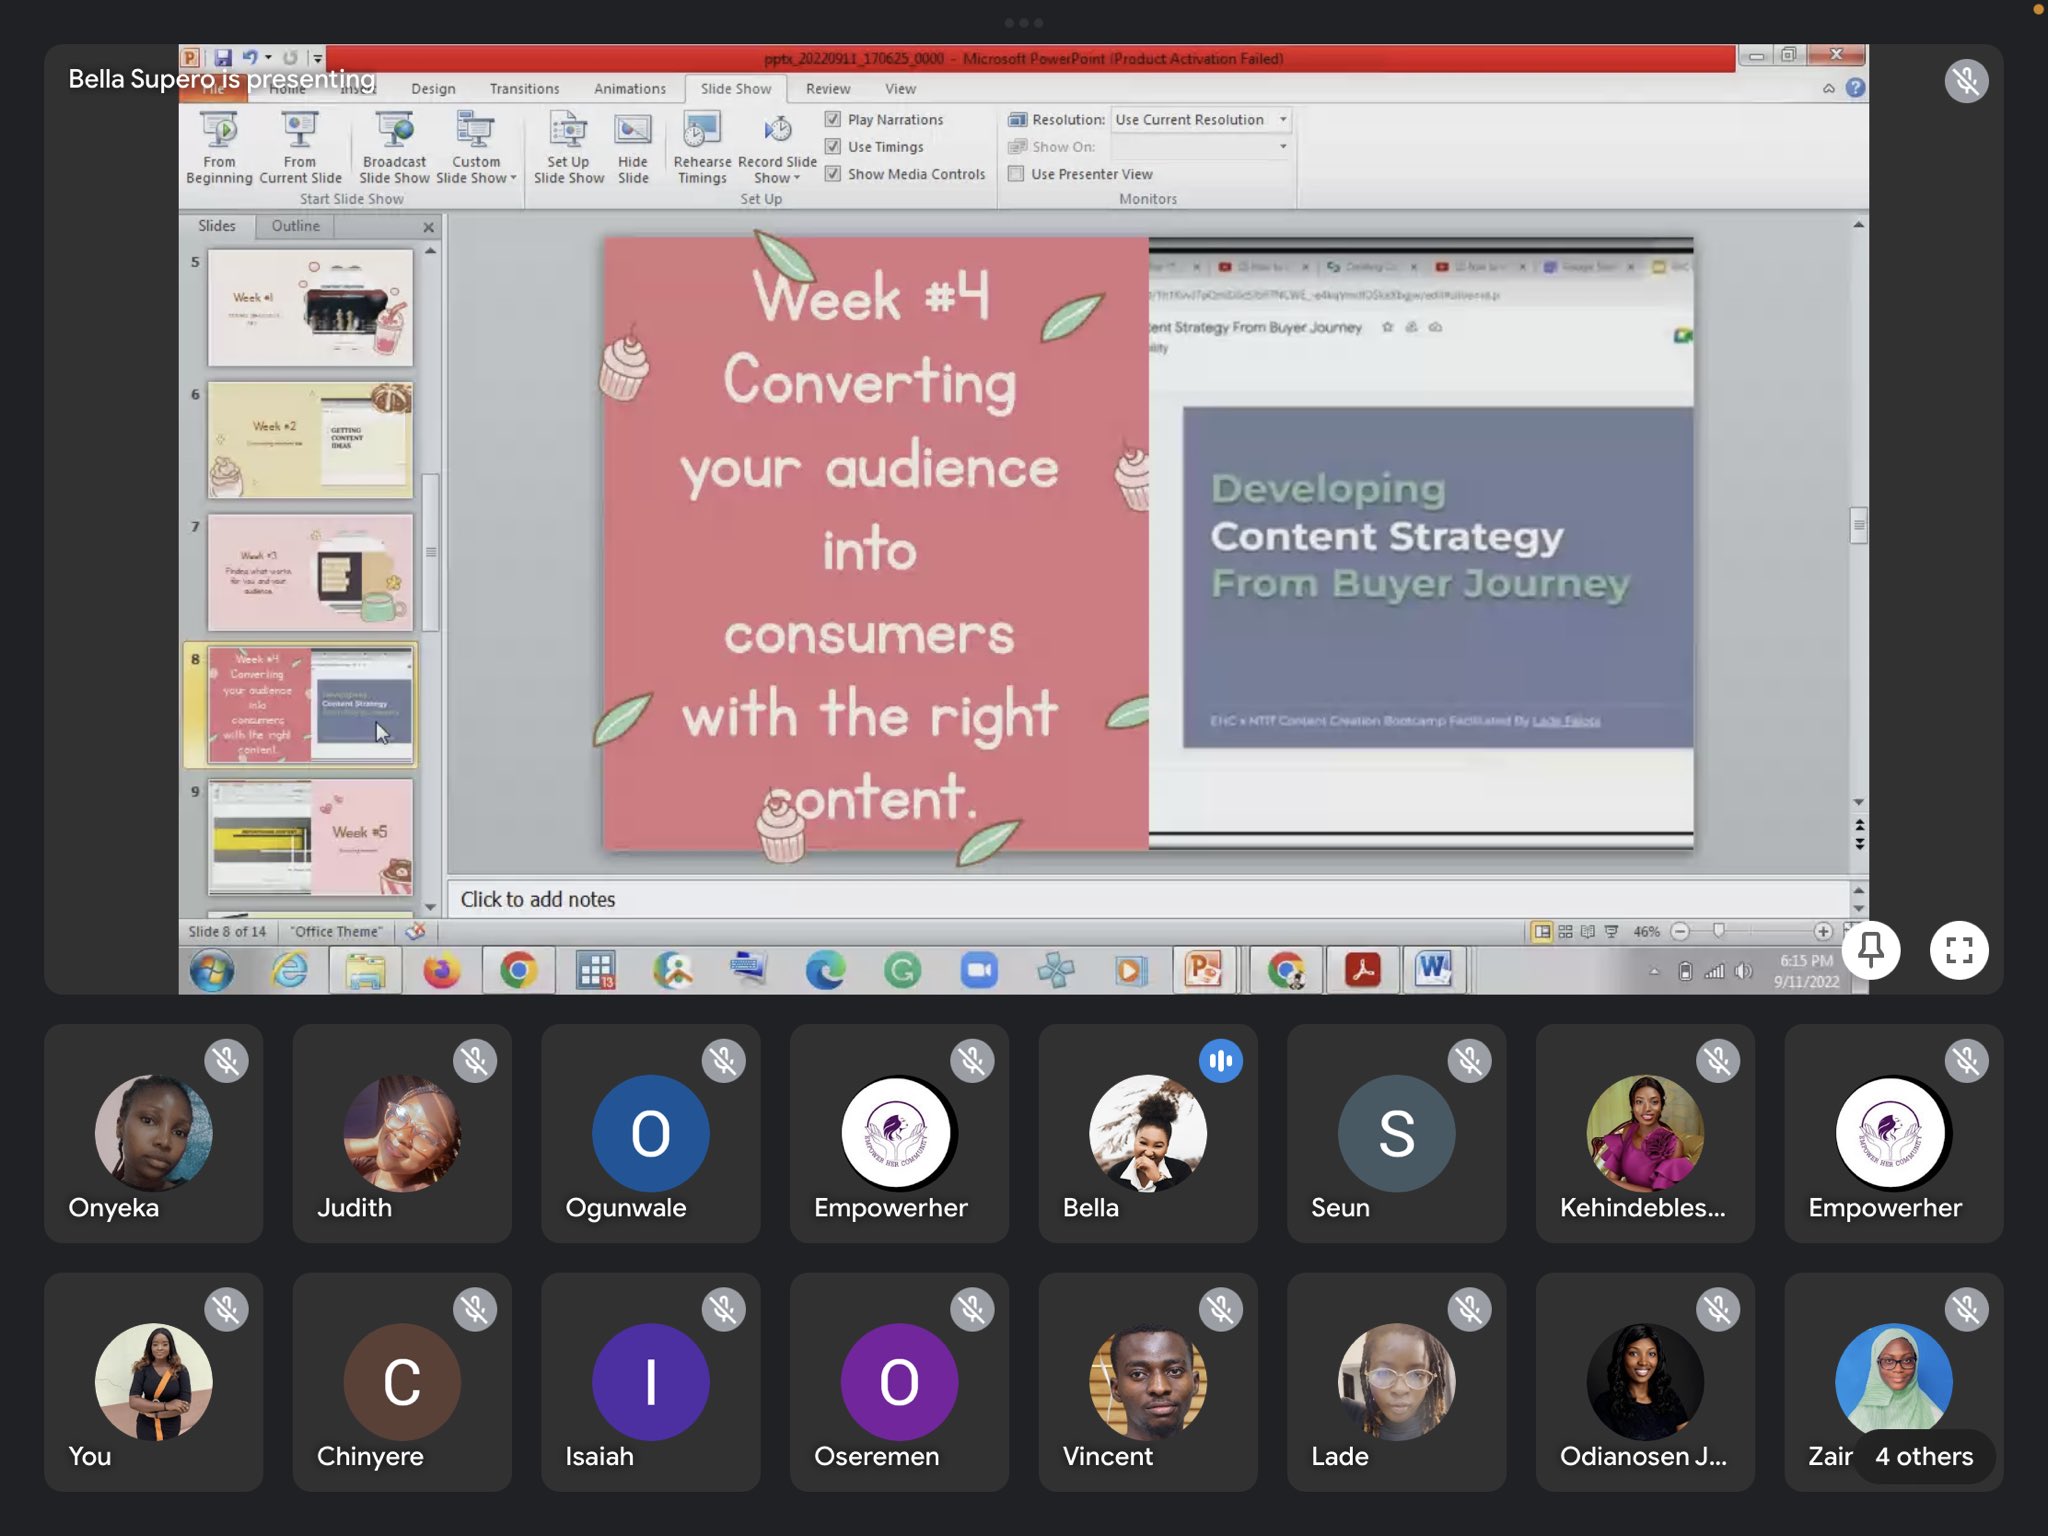
Task: Open the Show On dropdown
Action: click(x=1201, y=146)
